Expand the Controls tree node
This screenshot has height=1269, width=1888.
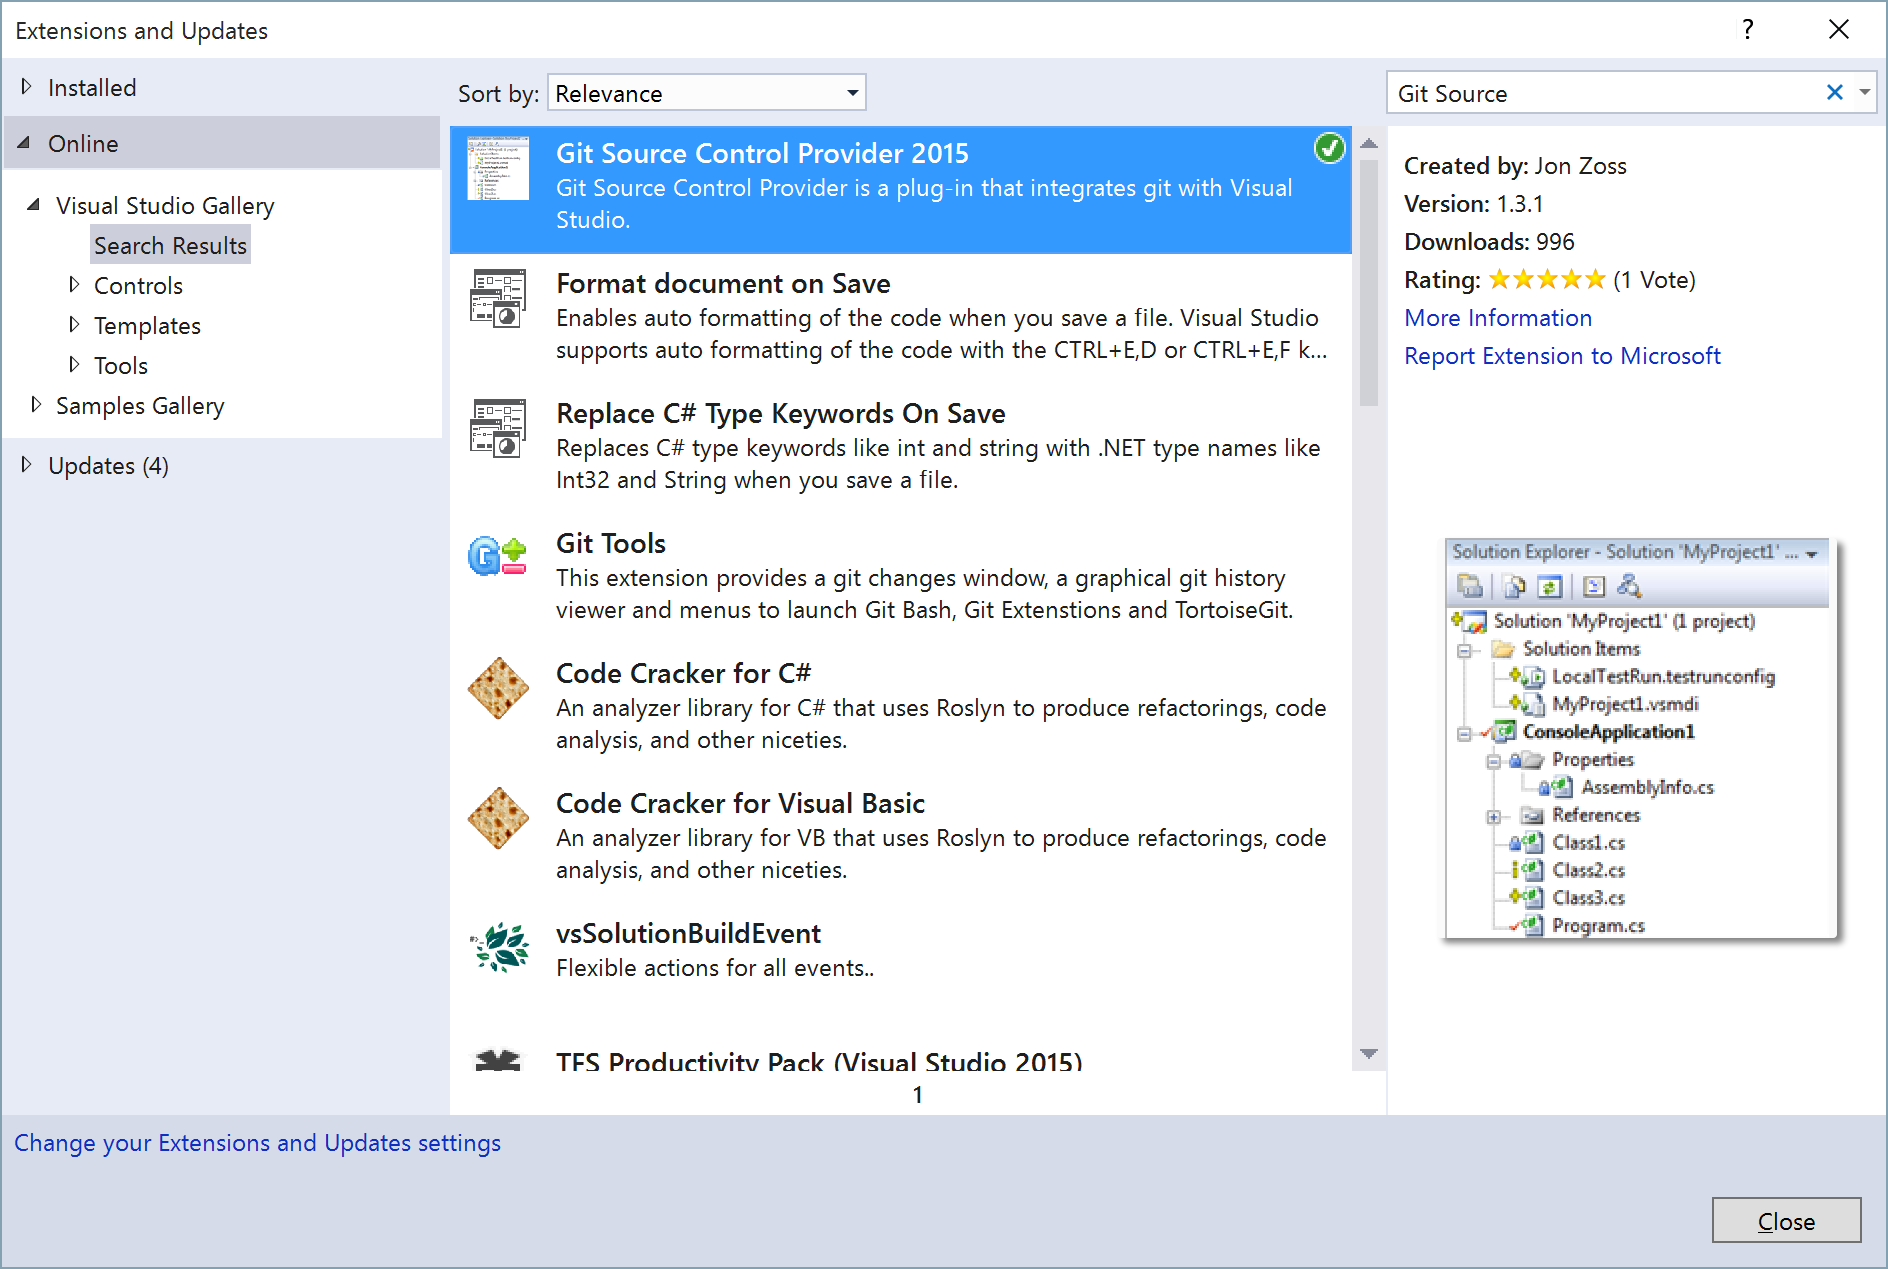tap(74, 285)
